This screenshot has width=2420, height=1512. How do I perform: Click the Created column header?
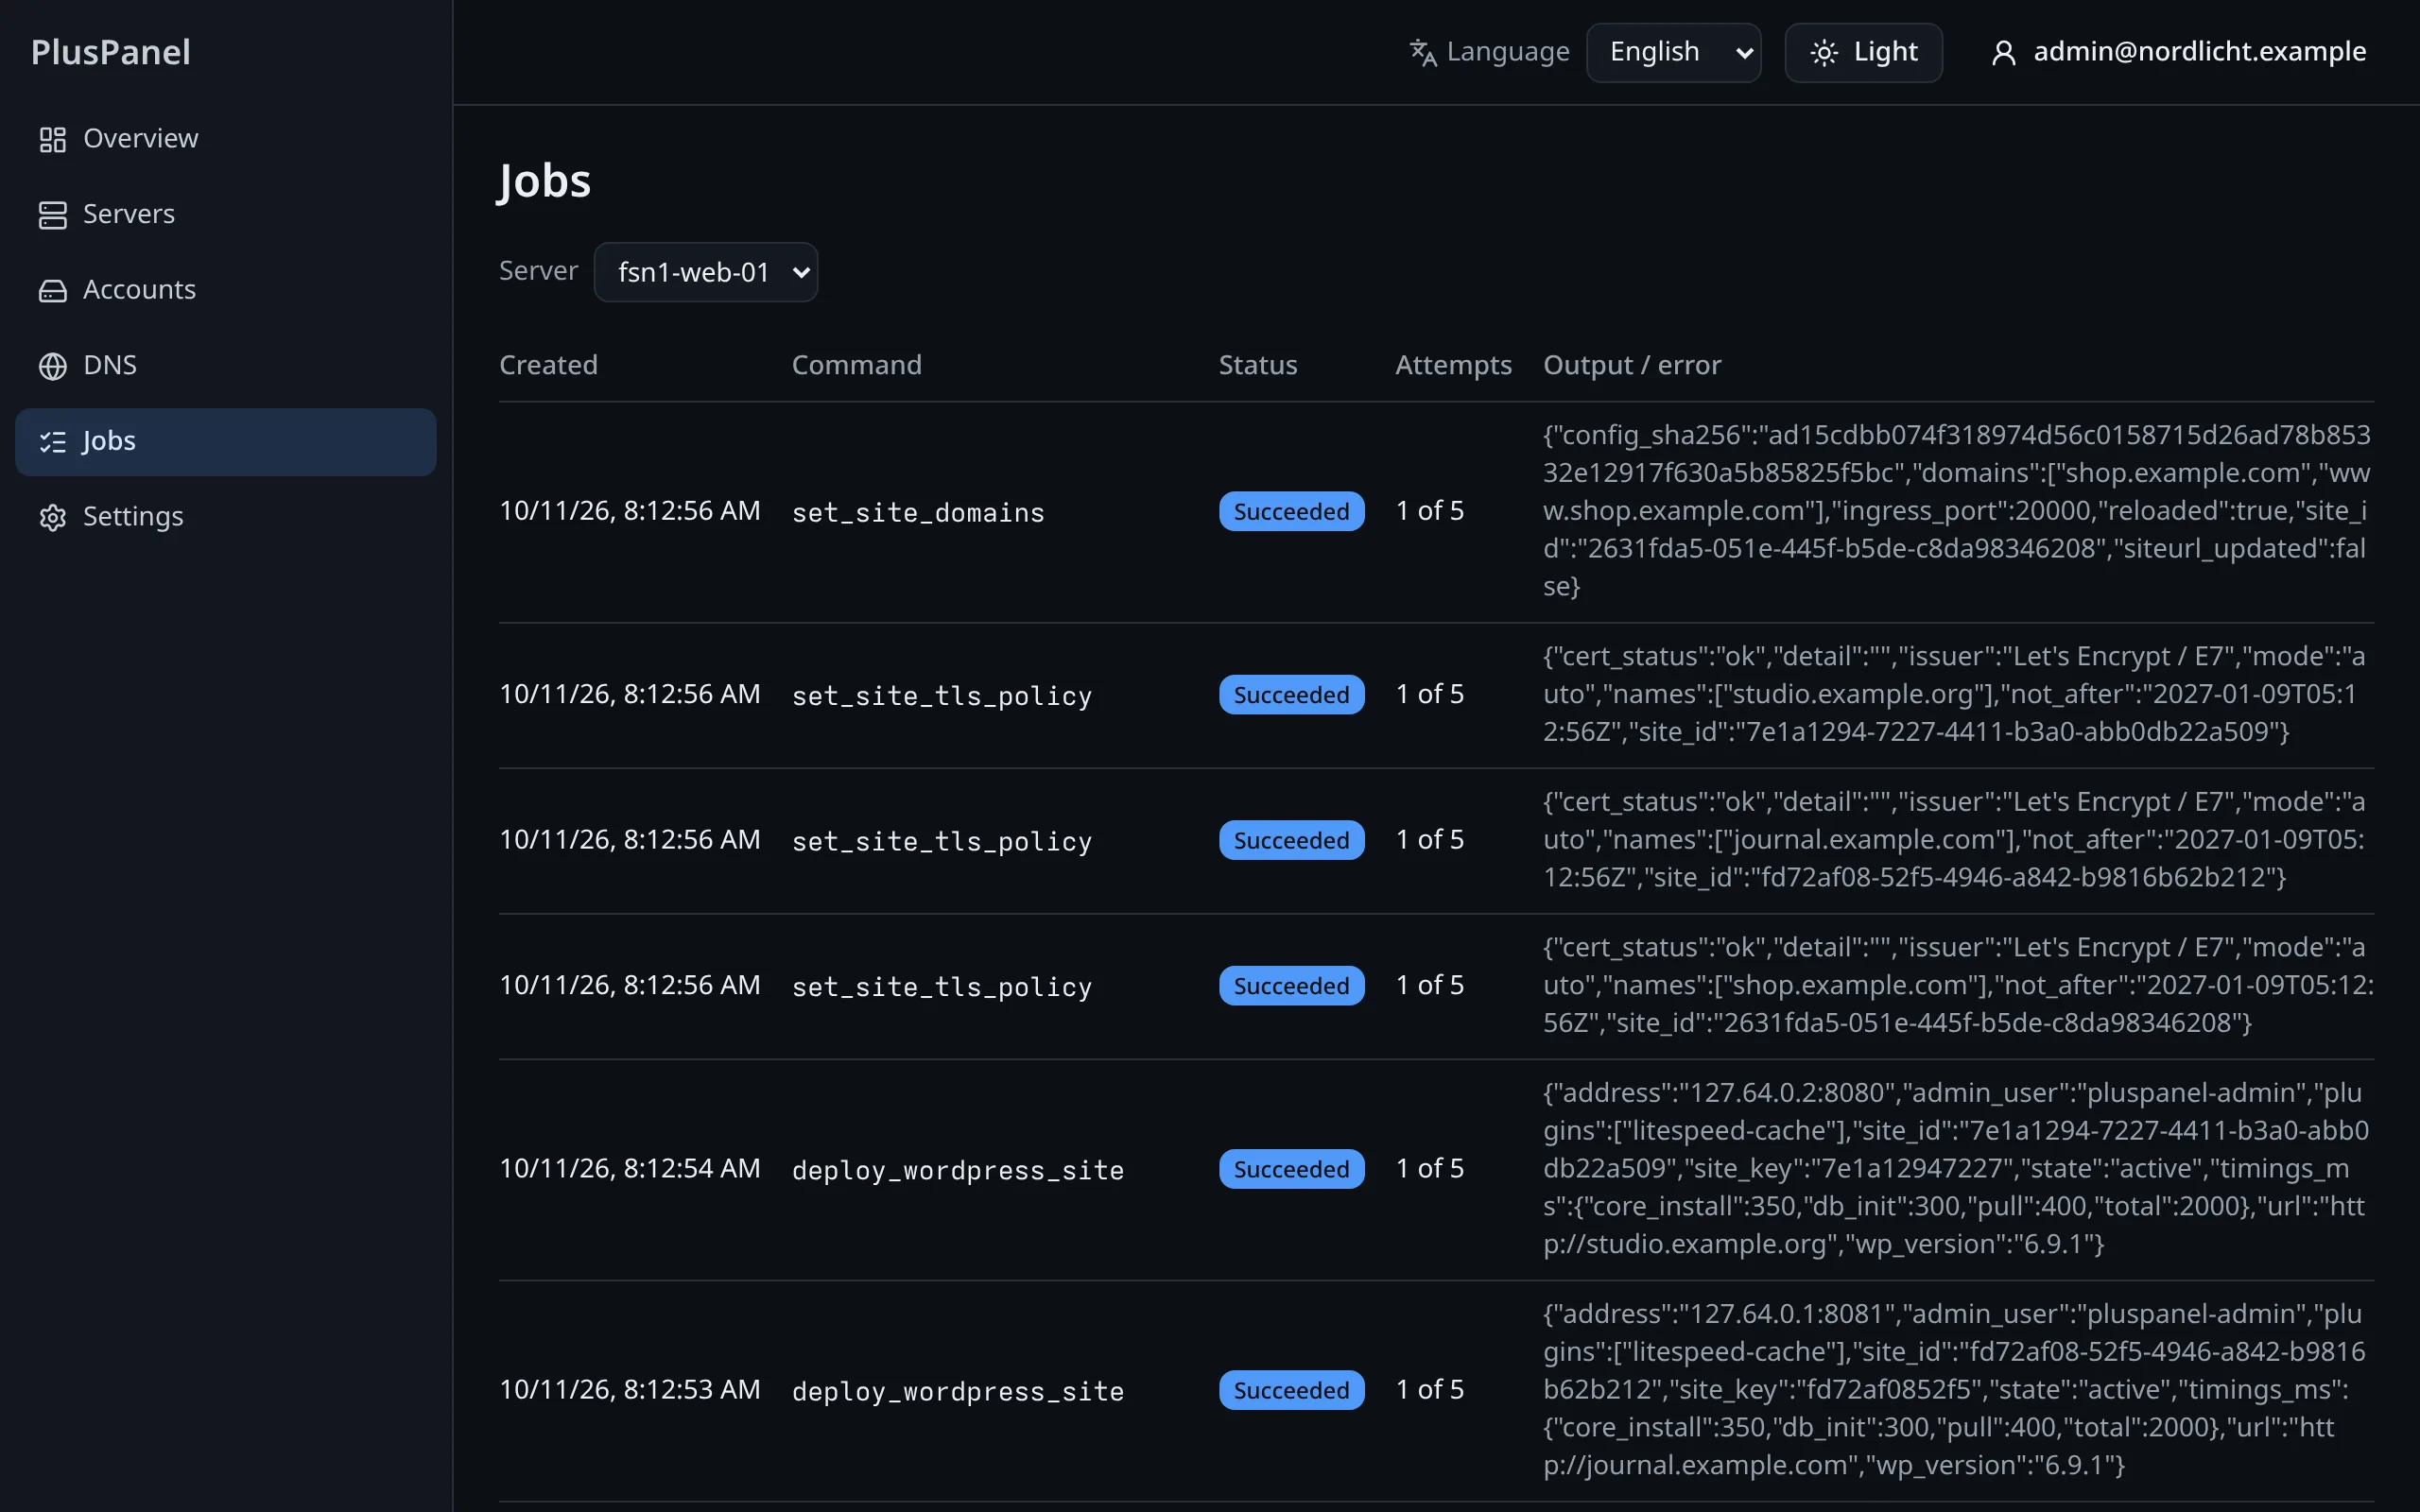pos(548,365)
